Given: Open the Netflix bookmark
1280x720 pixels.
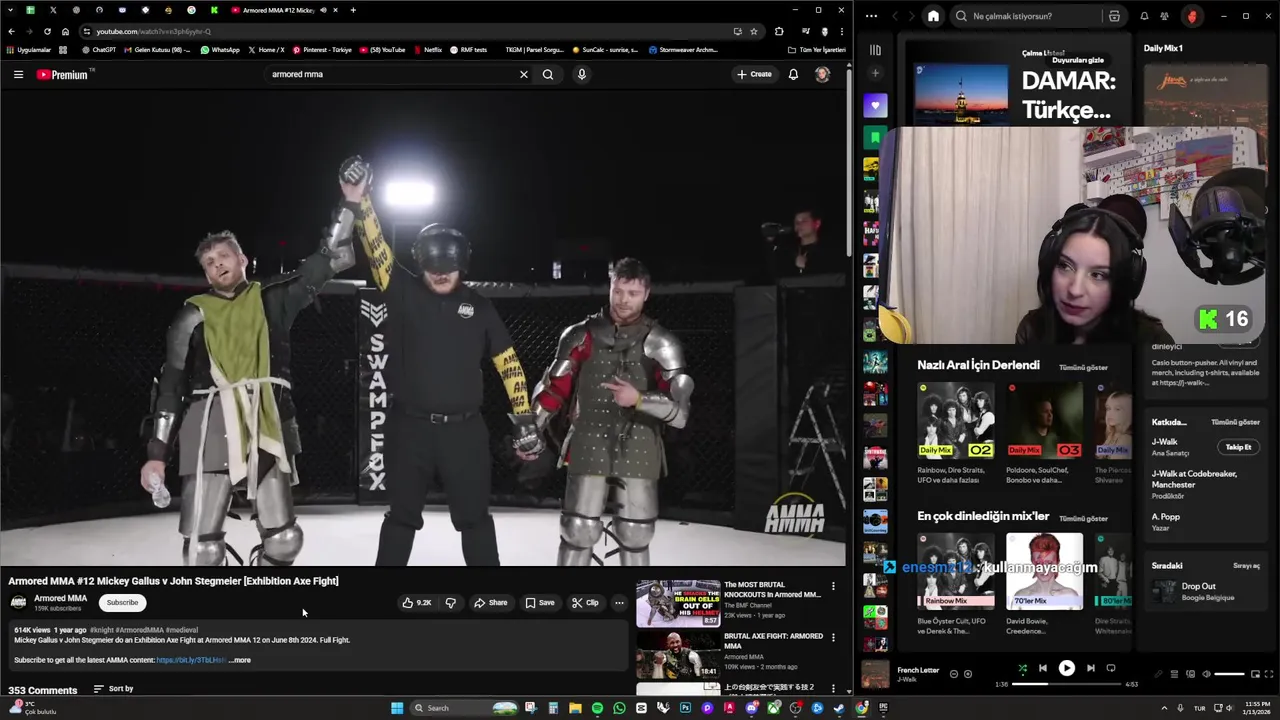Looking at the screenshot, I should click(x=427, y=49).
